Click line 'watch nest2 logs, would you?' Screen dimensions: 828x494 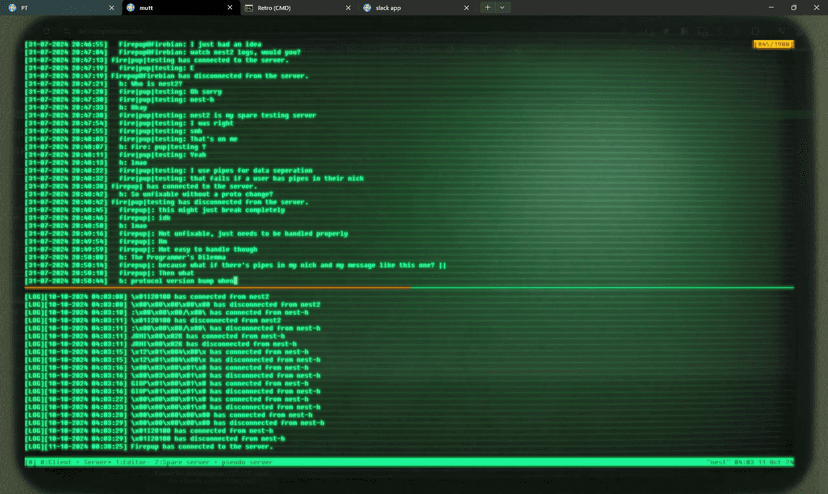tap(245, 52)
